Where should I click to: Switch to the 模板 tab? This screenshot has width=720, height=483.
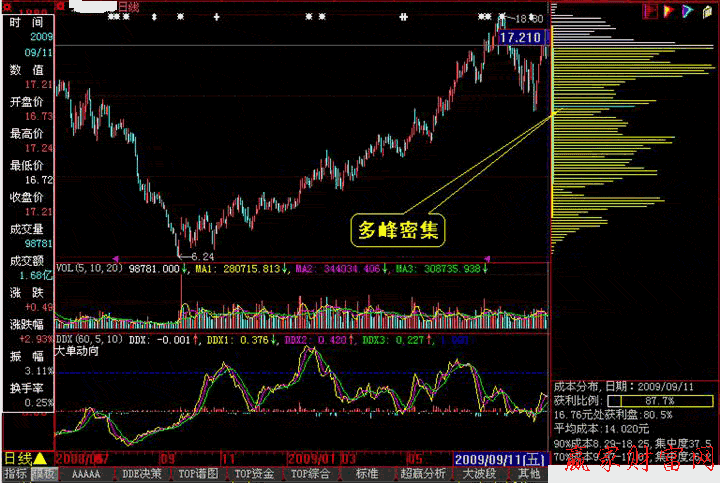43,473
